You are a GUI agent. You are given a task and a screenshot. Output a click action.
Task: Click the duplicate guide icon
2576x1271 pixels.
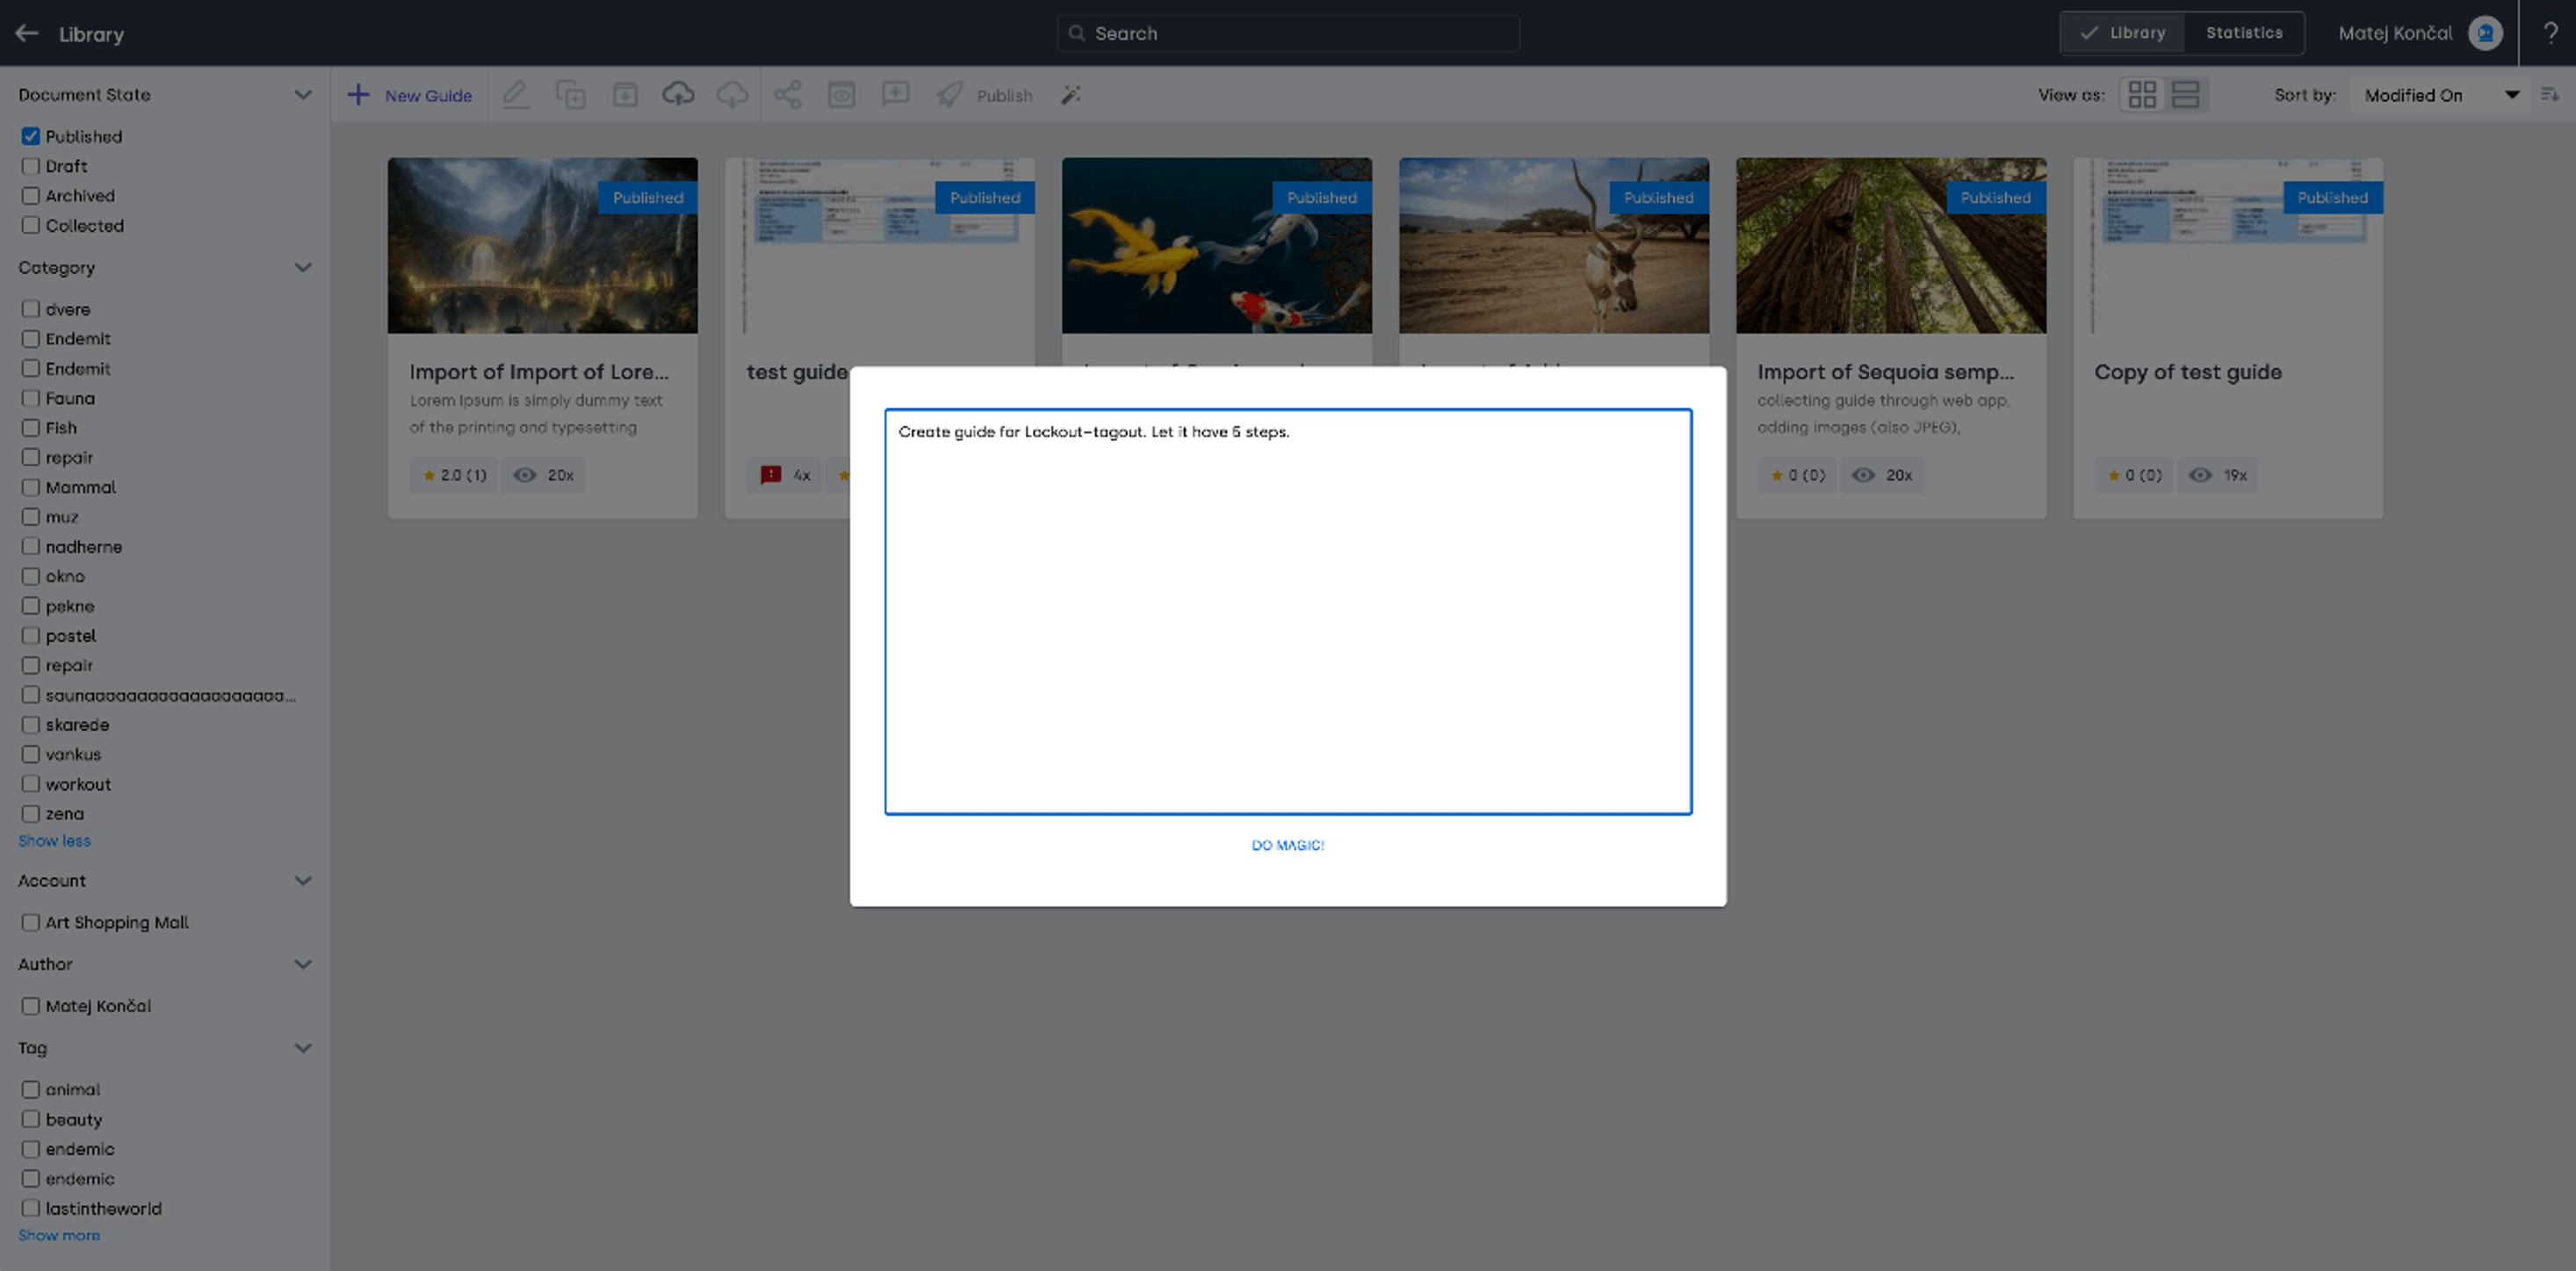[570, 95]
